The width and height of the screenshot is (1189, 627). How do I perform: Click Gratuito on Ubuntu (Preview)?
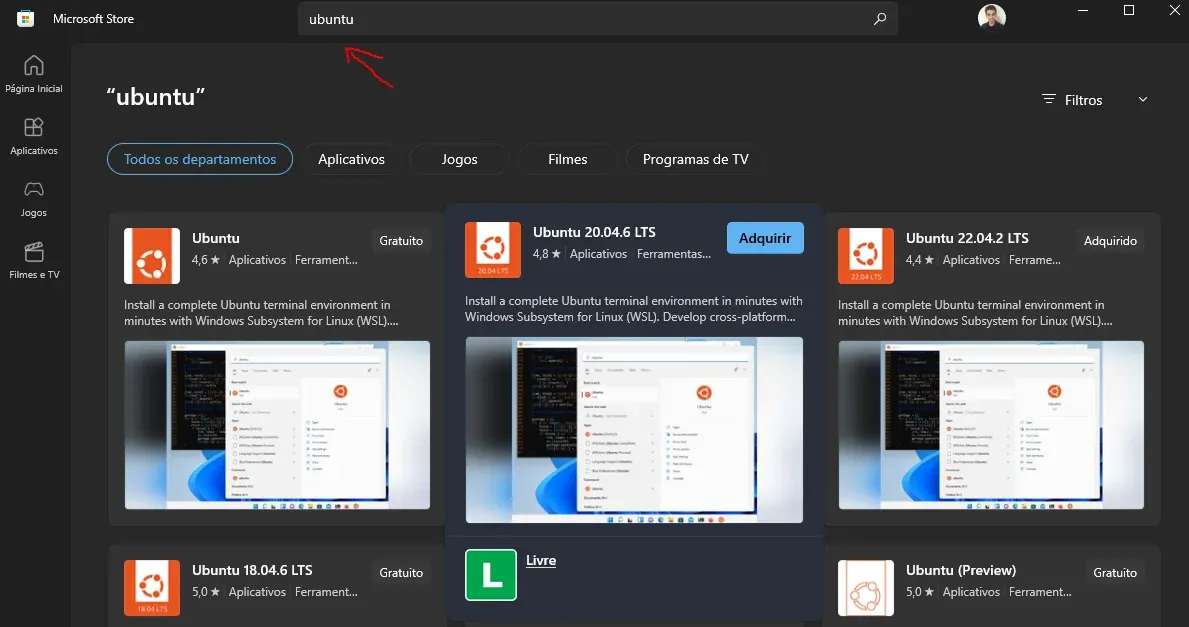click(x=1115, y=572)
